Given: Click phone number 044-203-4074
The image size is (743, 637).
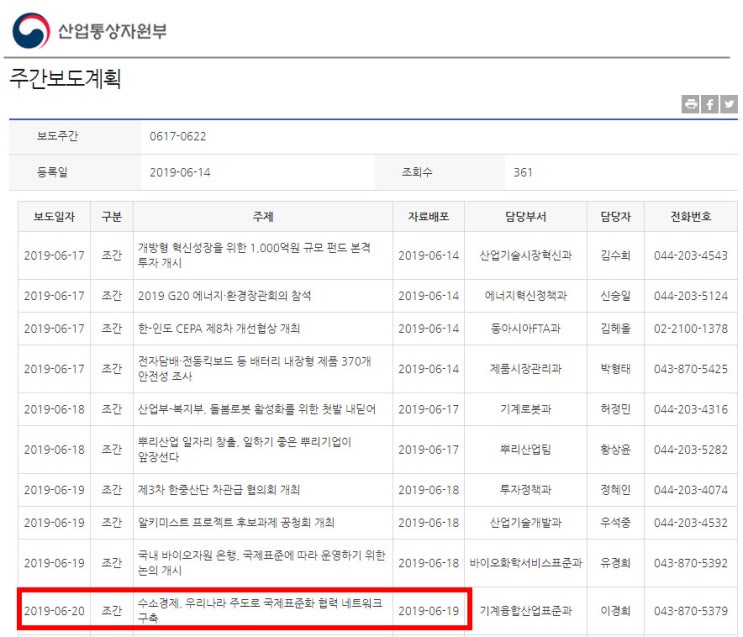Looking at the screenshot, I should pyautogui.click(x=690, y=490).
